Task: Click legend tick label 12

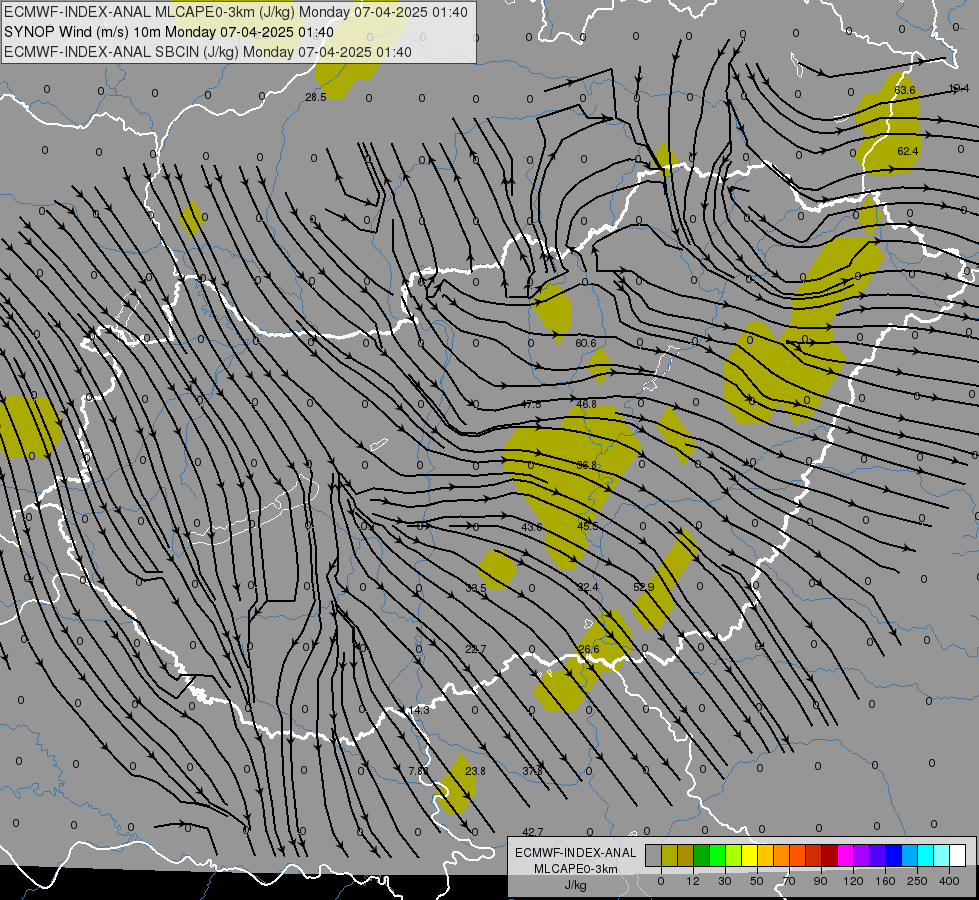Action: point(693,881)
